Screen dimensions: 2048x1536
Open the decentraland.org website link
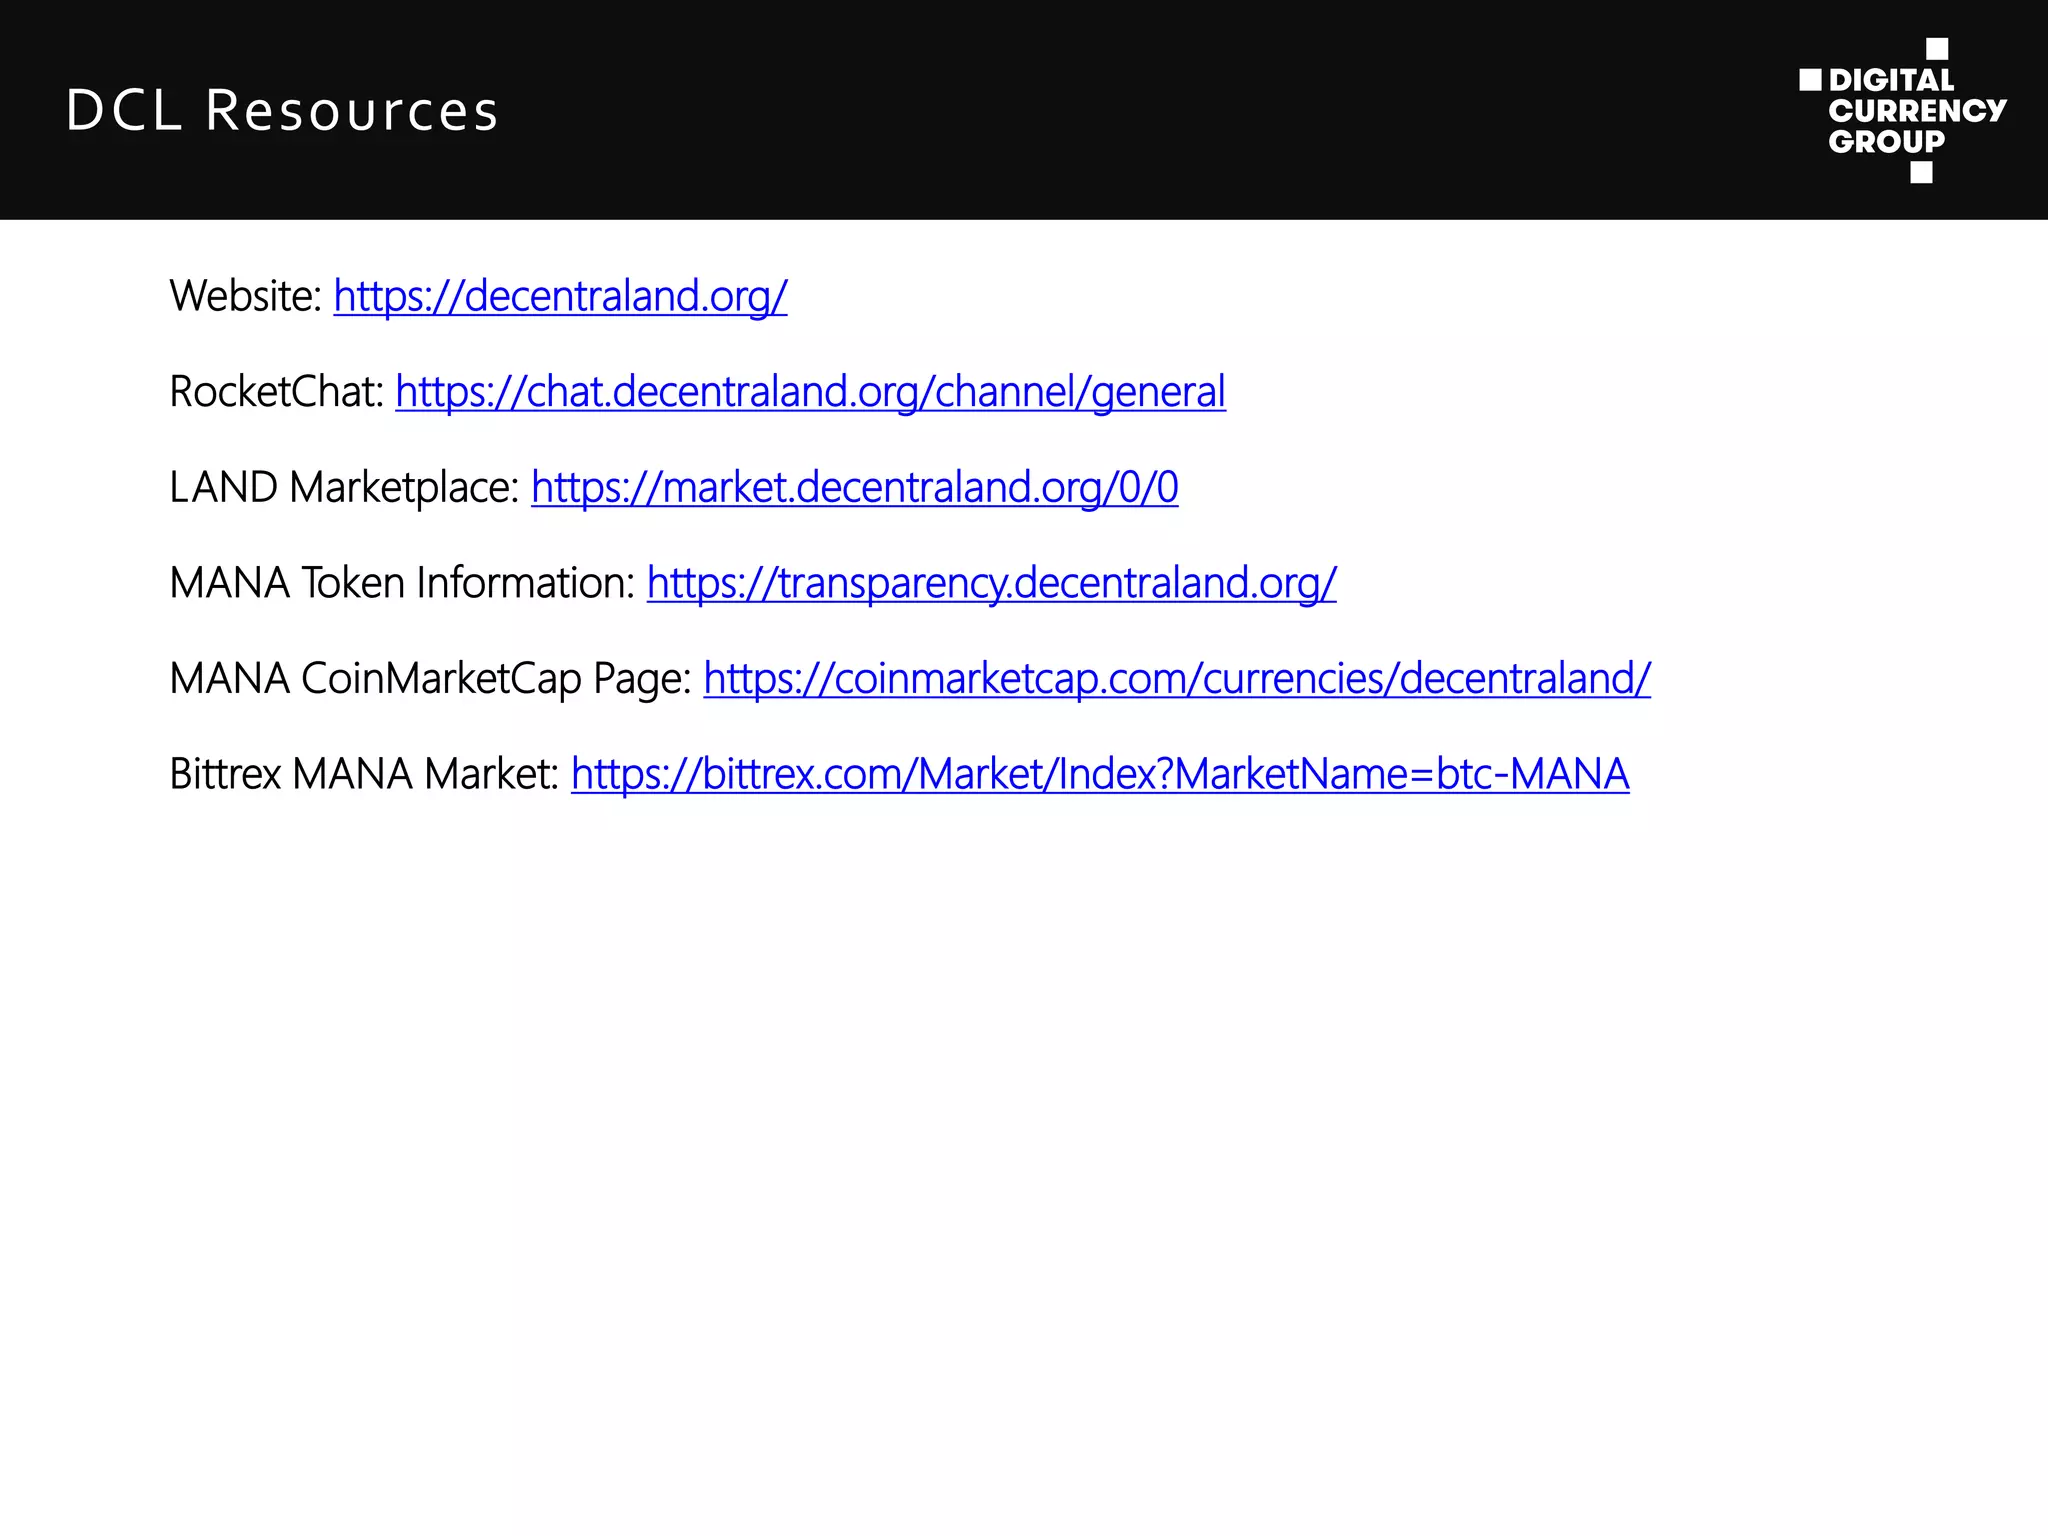point(560,296)
